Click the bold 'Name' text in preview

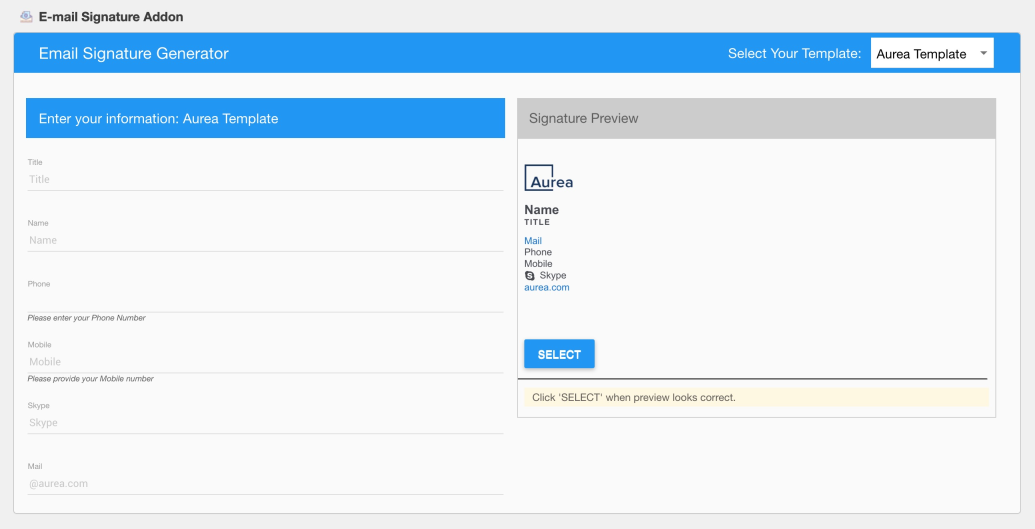tap(541, 209)
